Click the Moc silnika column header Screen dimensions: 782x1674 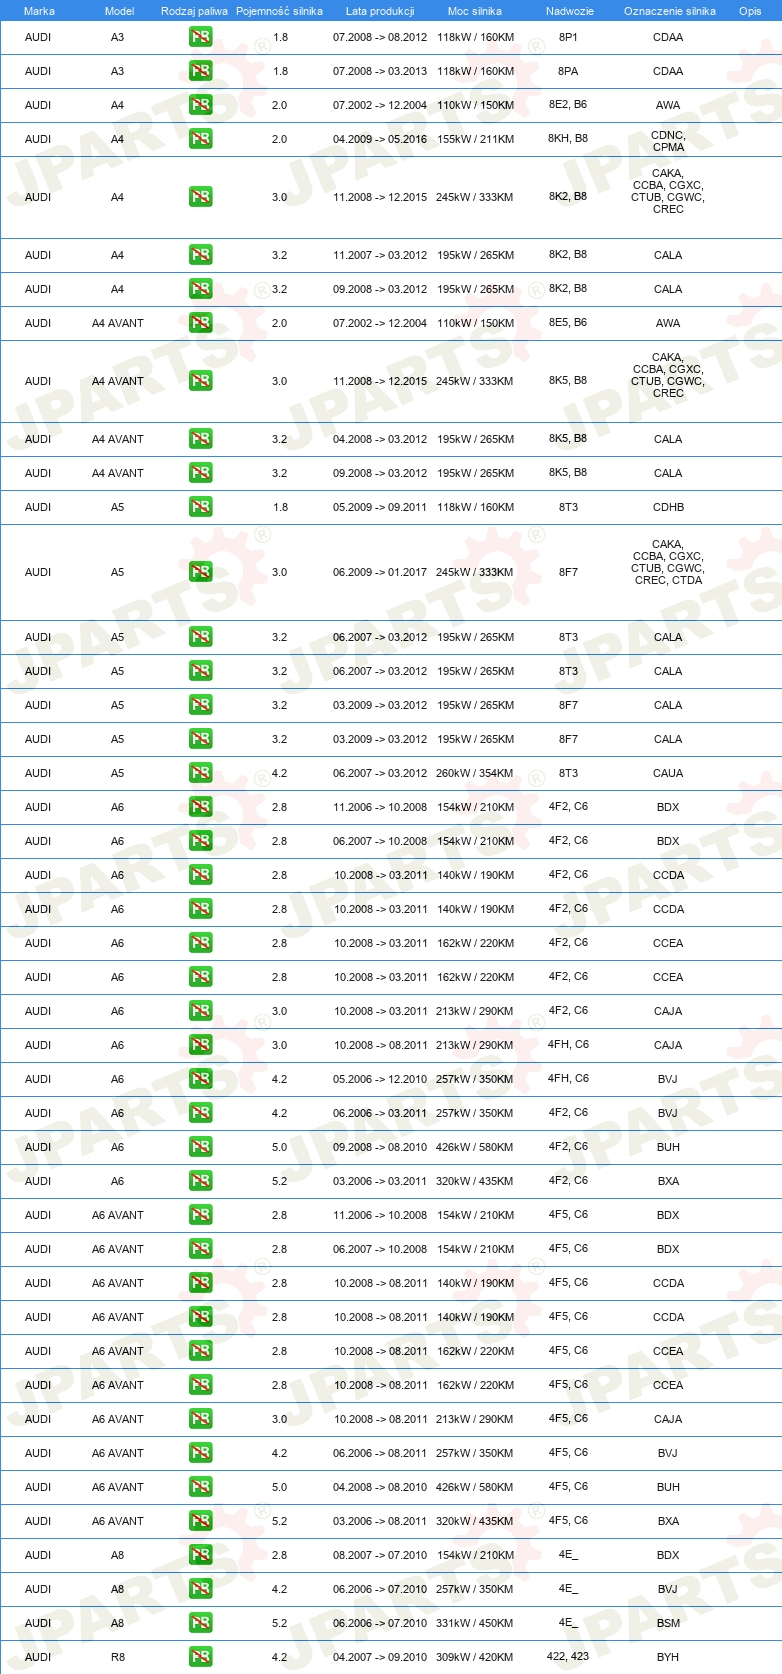click(475, 11)
